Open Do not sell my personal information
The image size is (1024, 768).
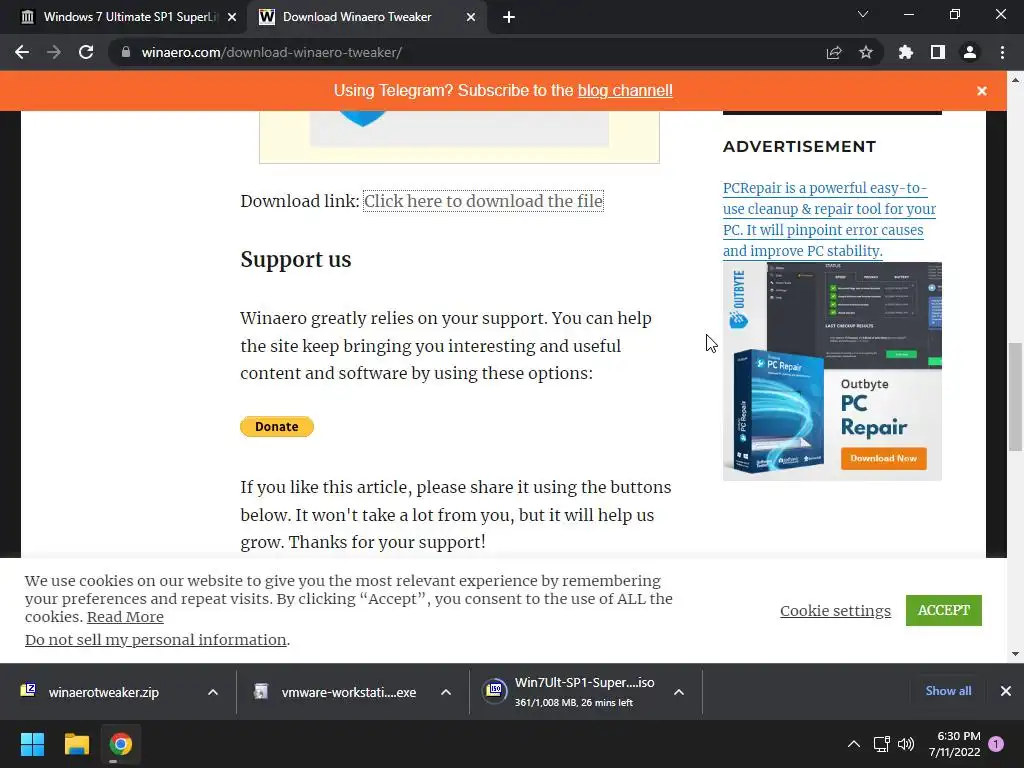(x=155, y=640)
